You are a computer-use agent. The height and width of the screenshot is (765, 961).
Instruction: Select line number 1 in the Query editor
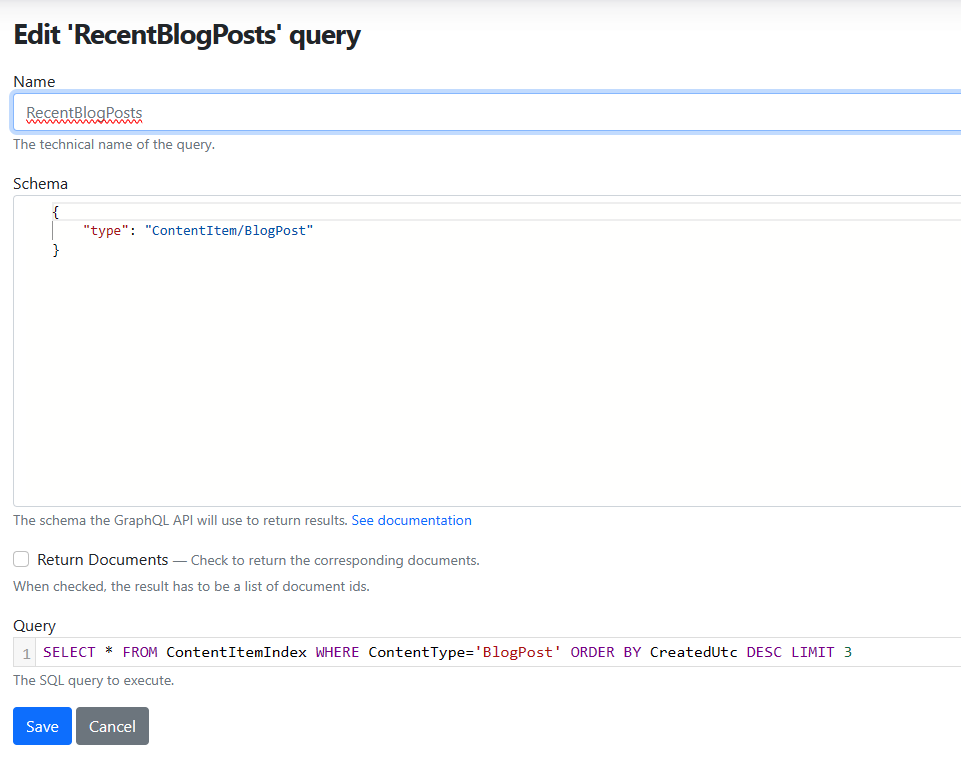point(25,652)
